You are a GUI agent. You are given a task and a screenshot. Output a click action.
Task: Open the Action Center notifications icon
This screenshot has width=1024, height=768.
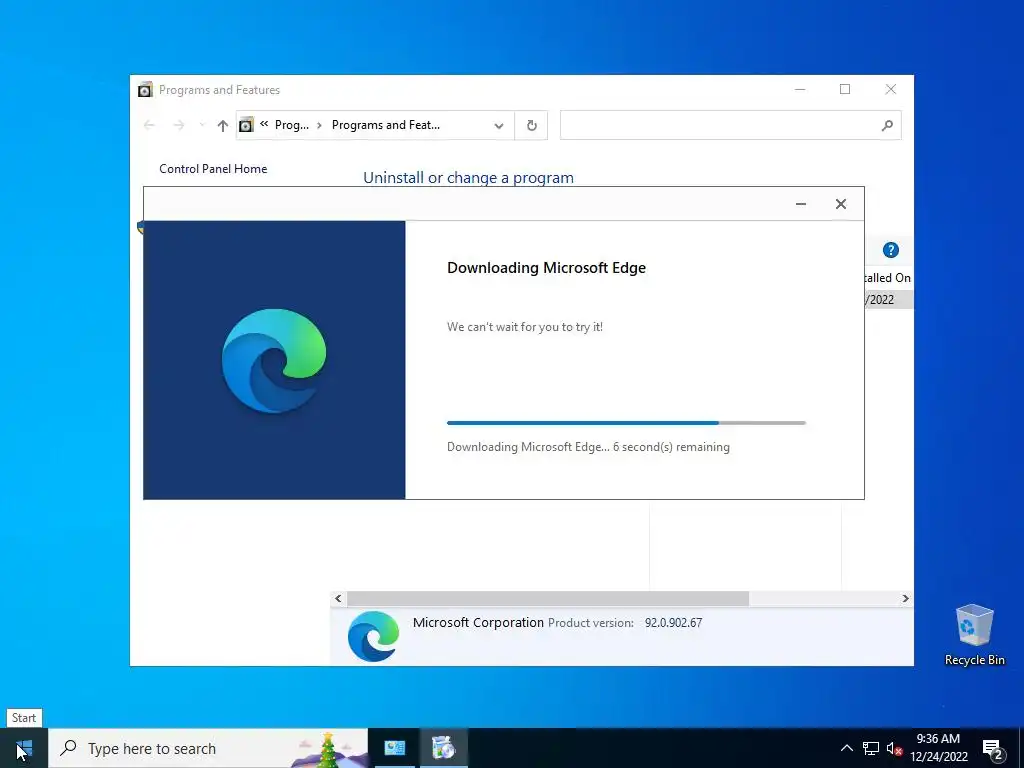993,749
